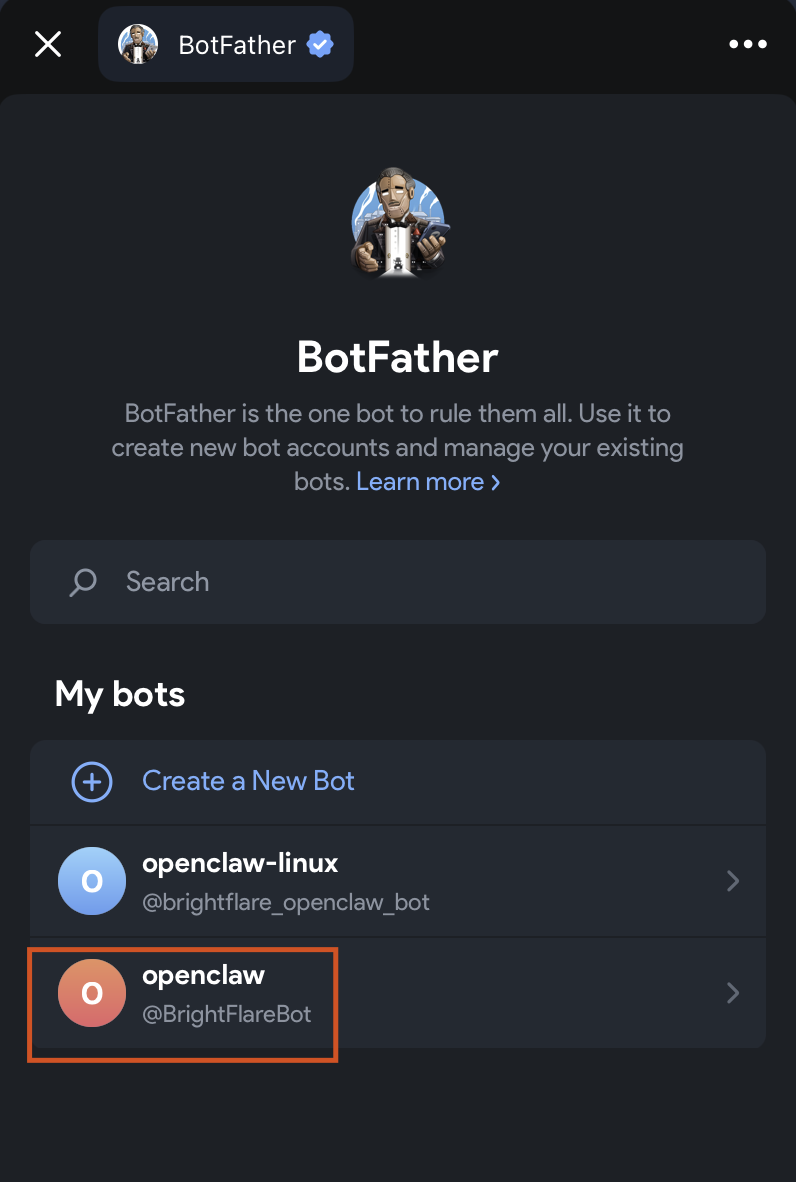Focus the Search input field
The width and height of the screenshot is (796, 1182).
(420, 582)
